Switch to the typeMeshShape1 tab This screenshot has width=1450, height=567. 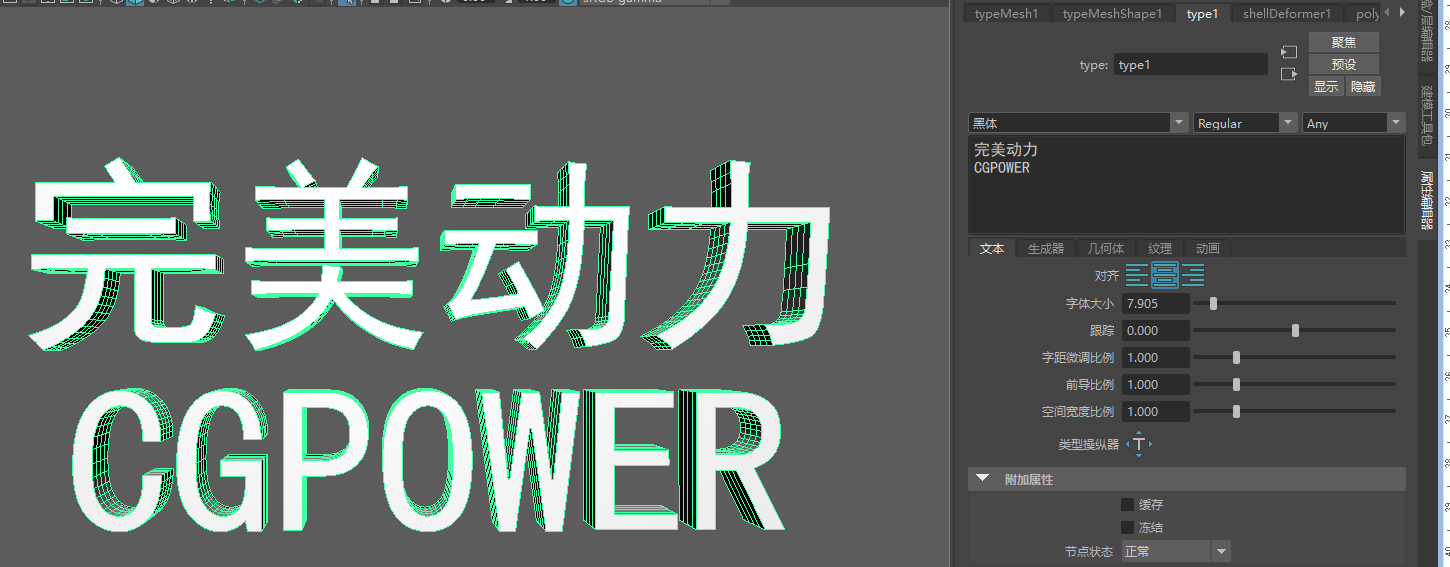1112,13
